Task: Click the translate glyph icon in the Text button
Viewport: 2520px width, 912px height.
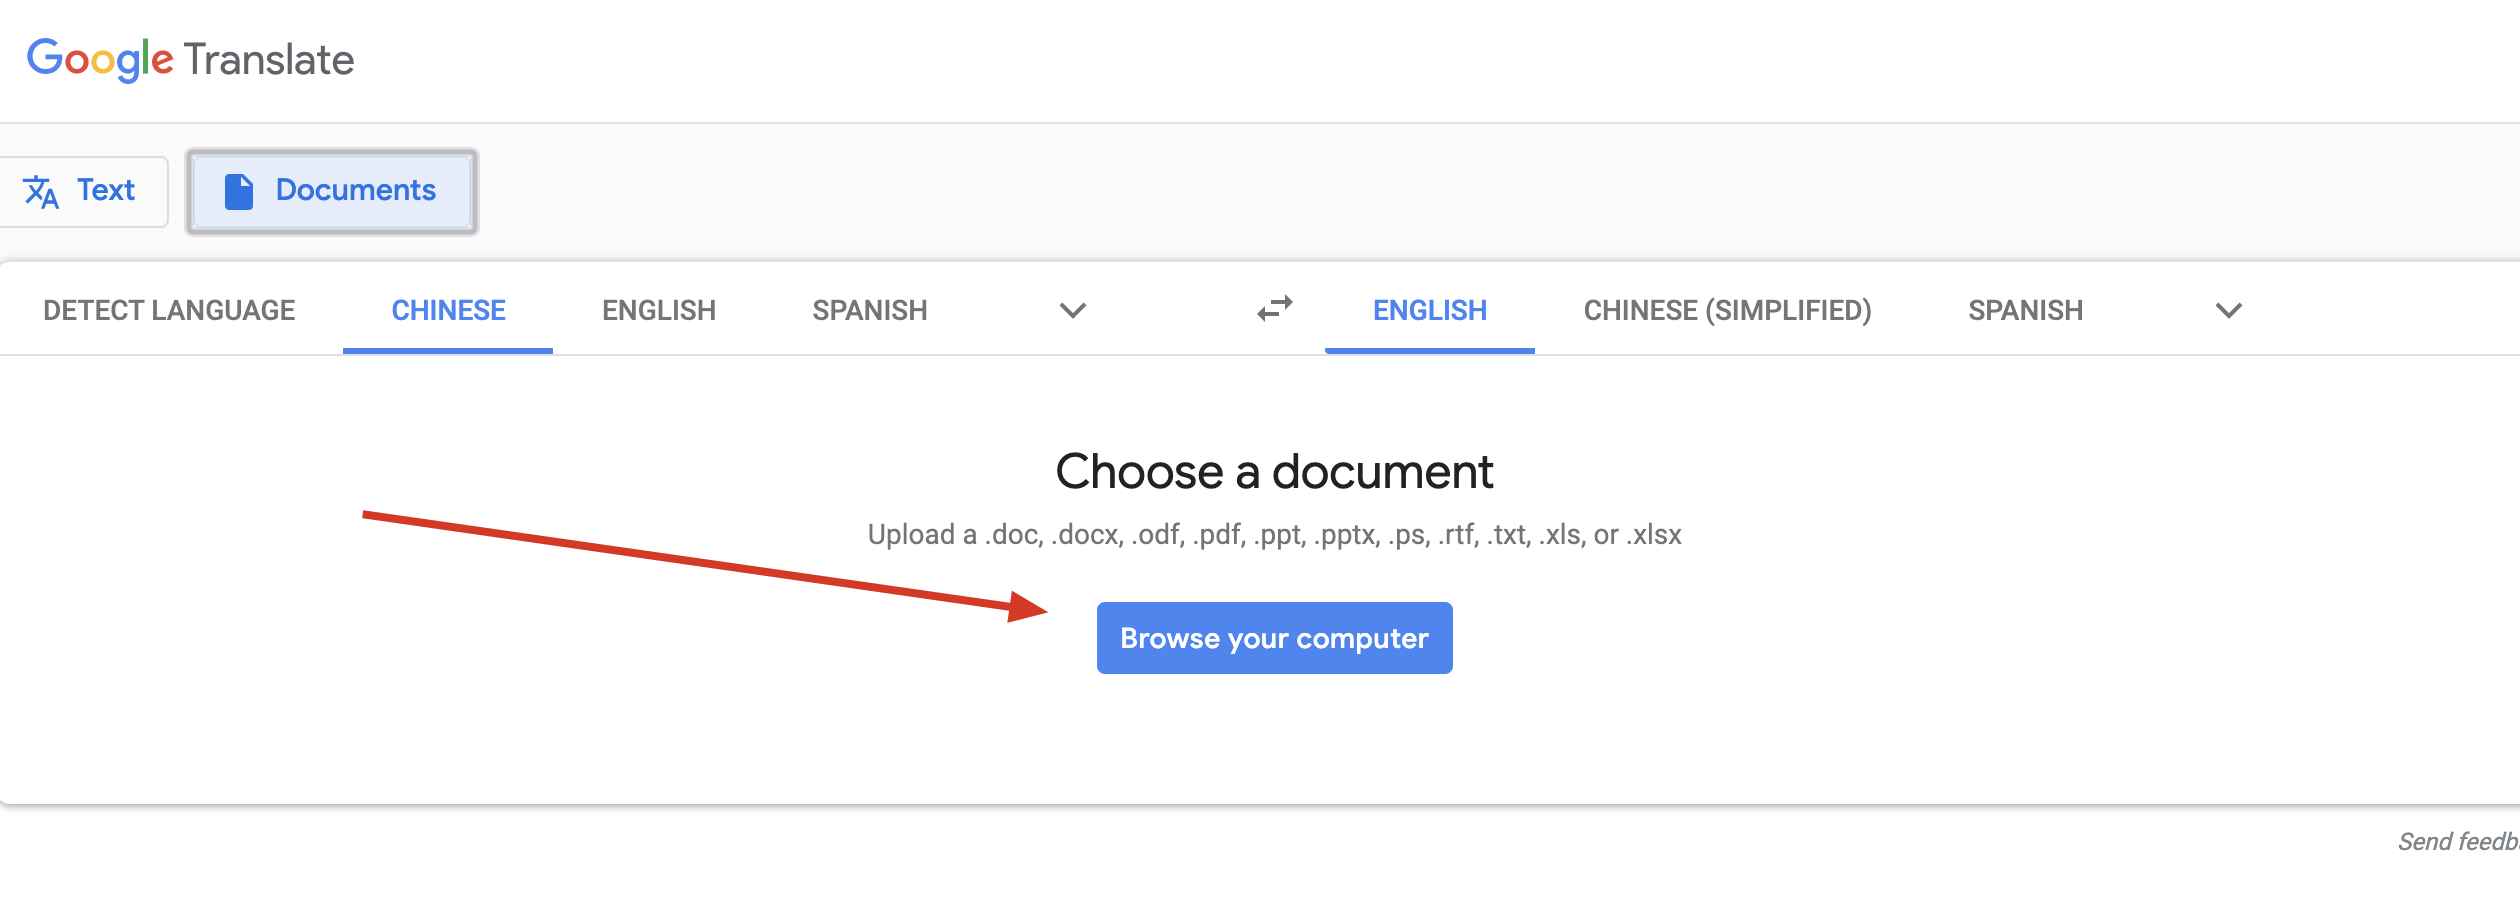Action: [x=41, y=191]
